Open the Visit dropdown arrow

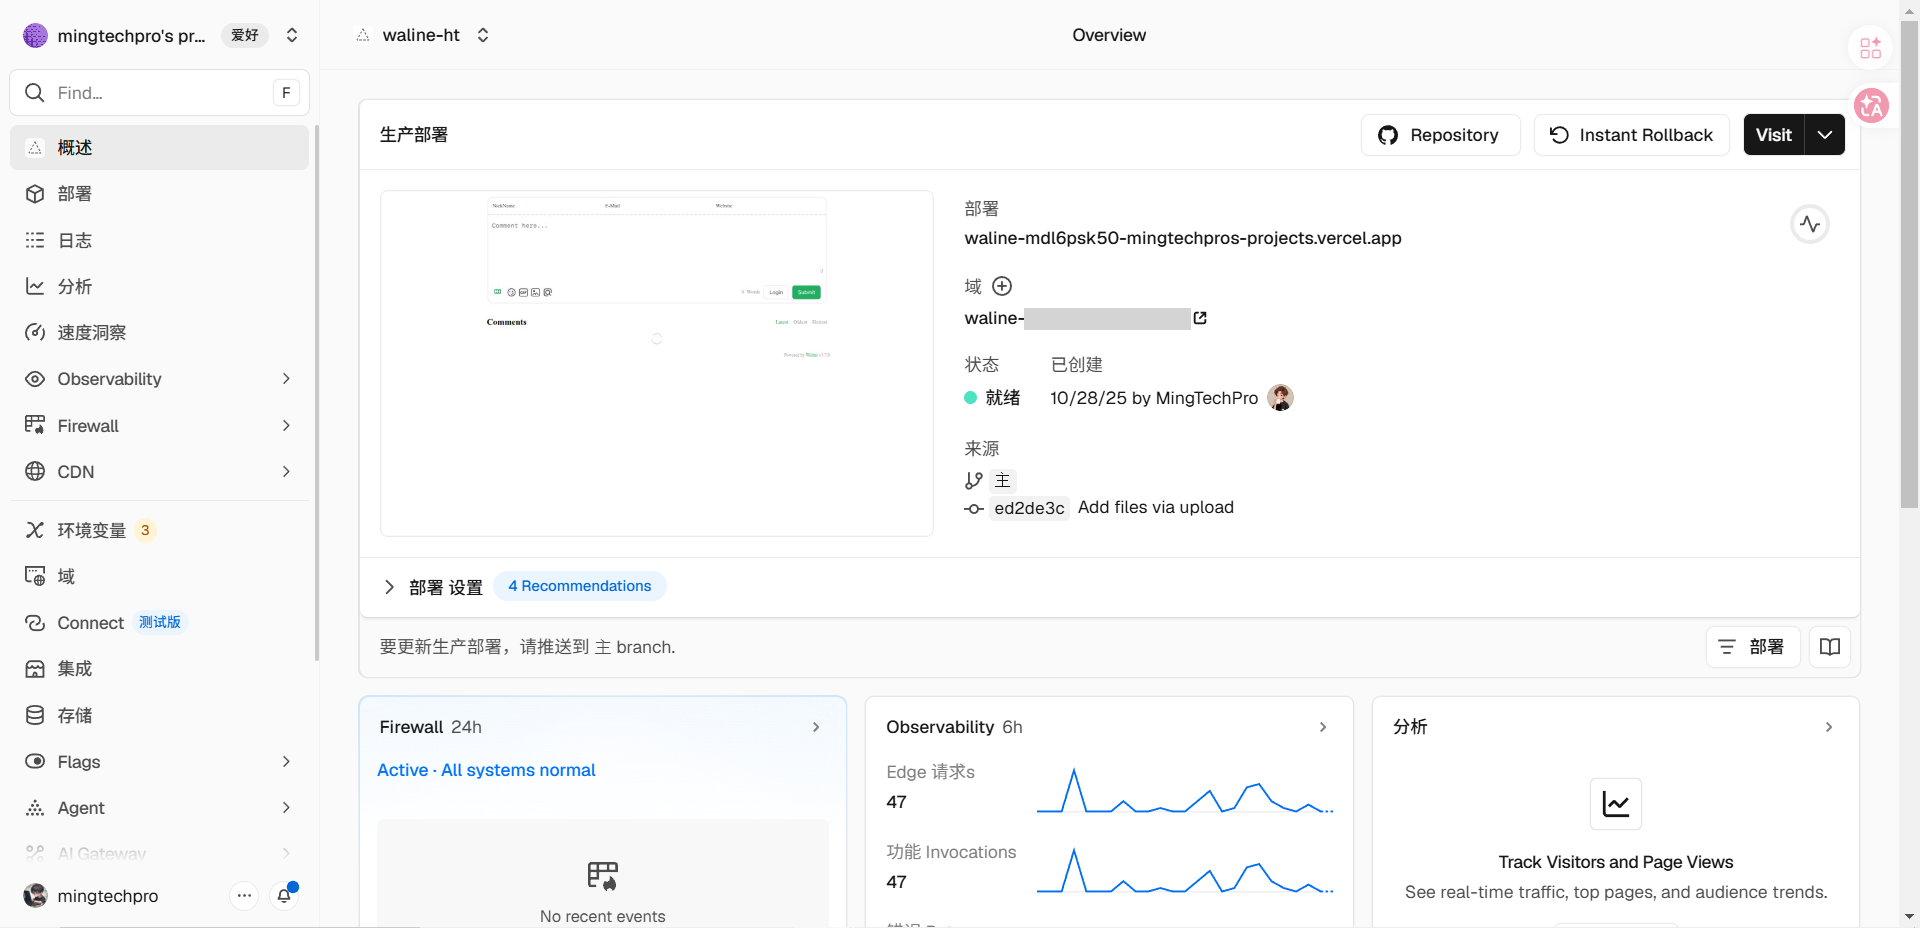tap(1825, 135)
